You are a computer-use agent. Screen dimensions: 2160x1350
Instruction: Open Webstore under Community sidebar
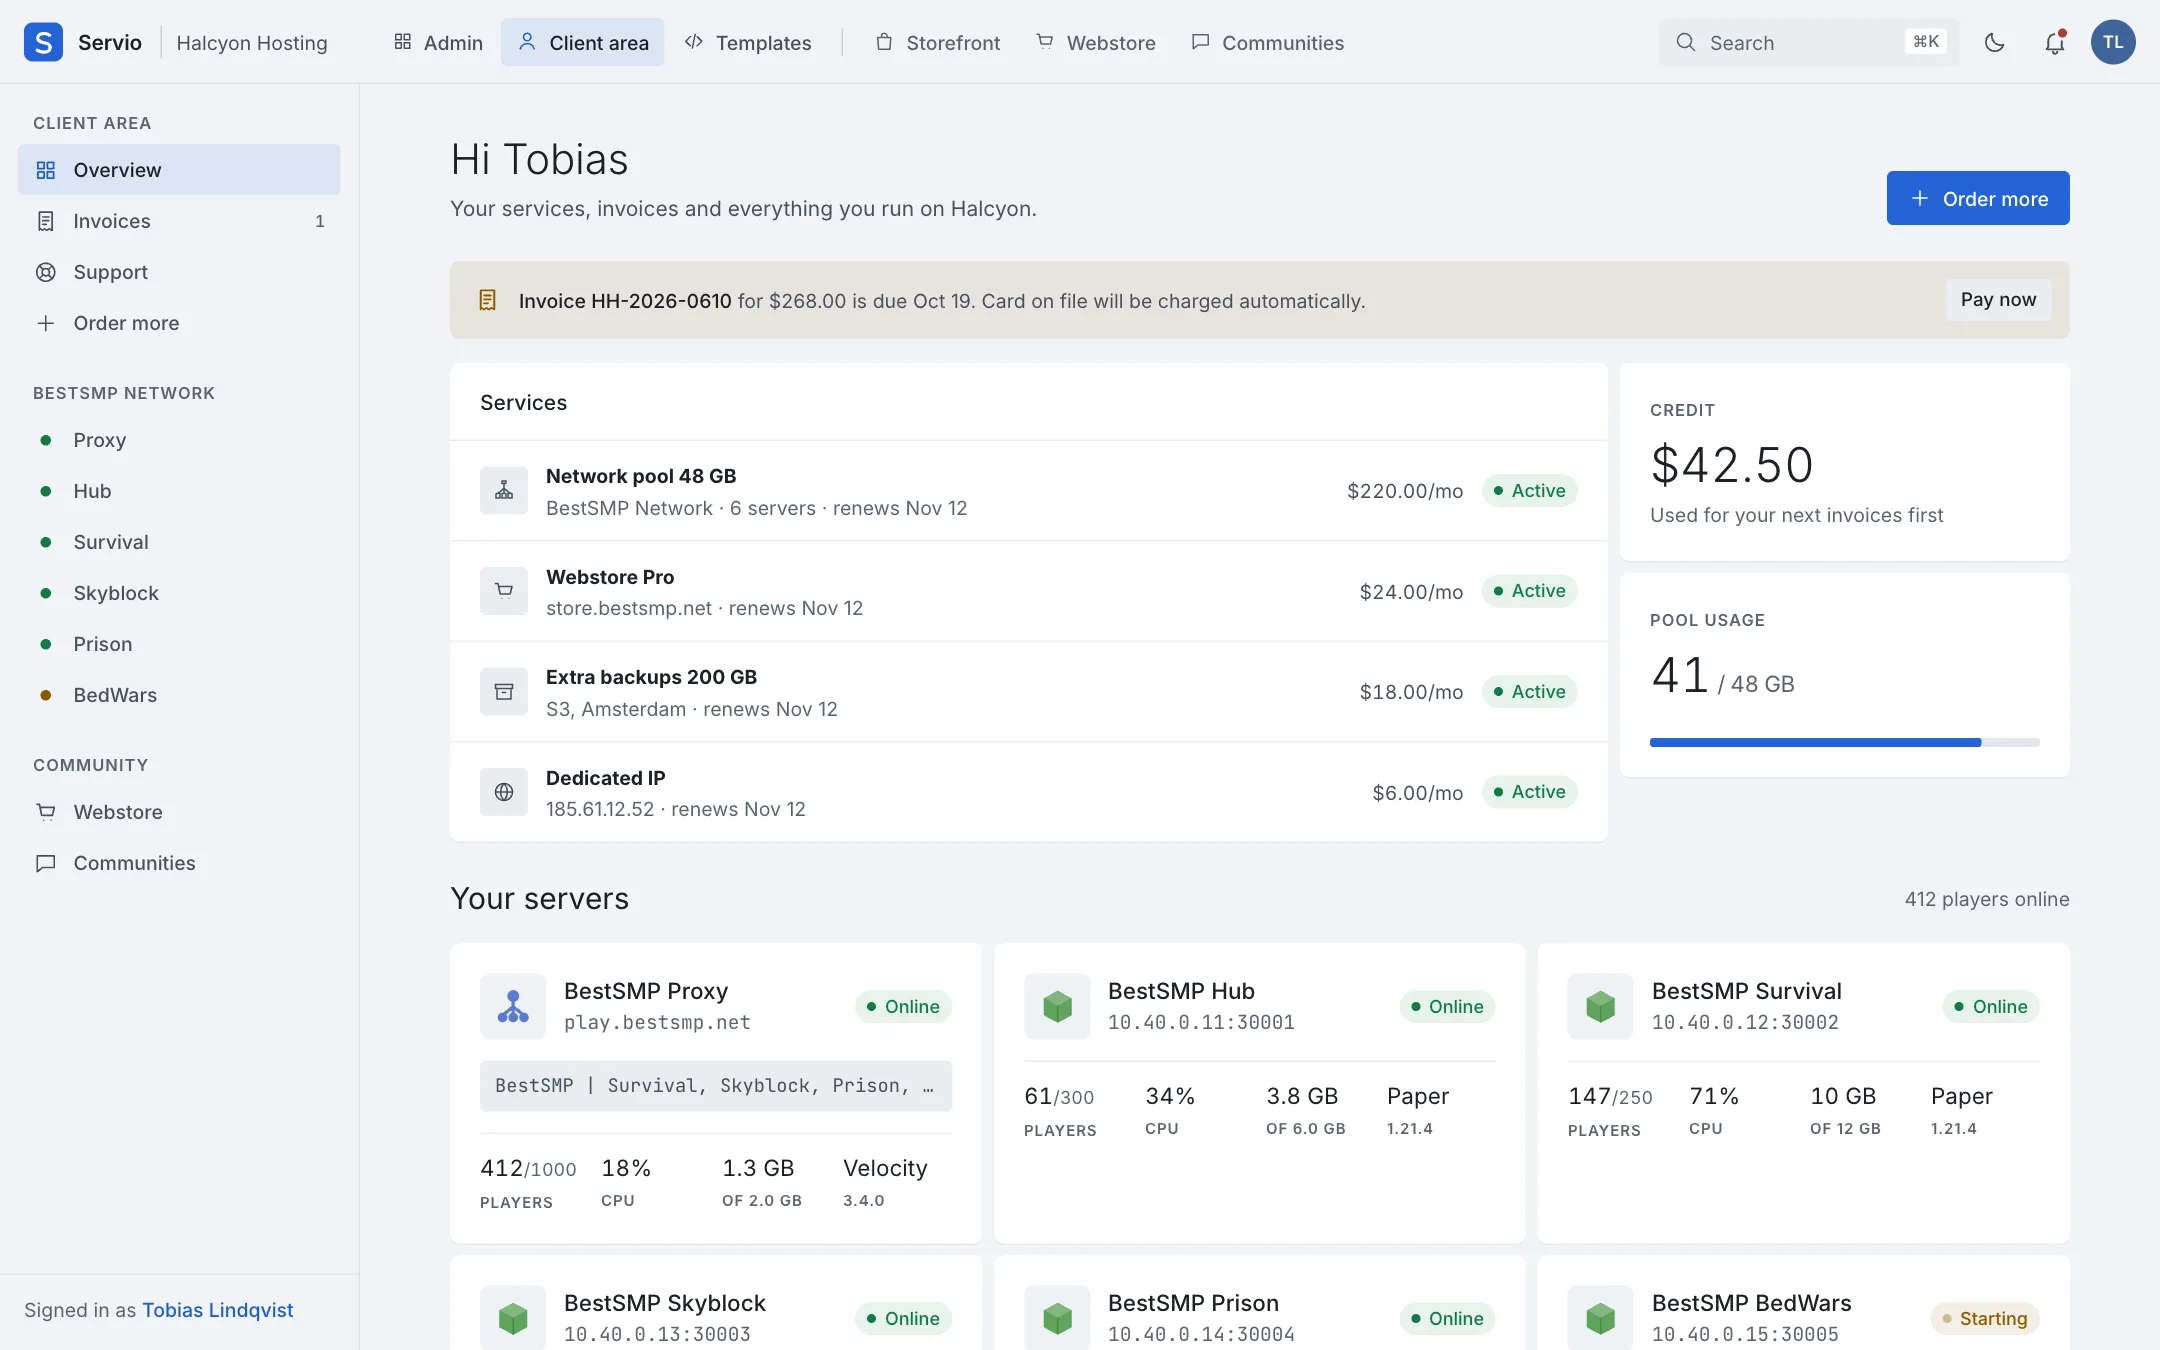click(x=179, y=812)
